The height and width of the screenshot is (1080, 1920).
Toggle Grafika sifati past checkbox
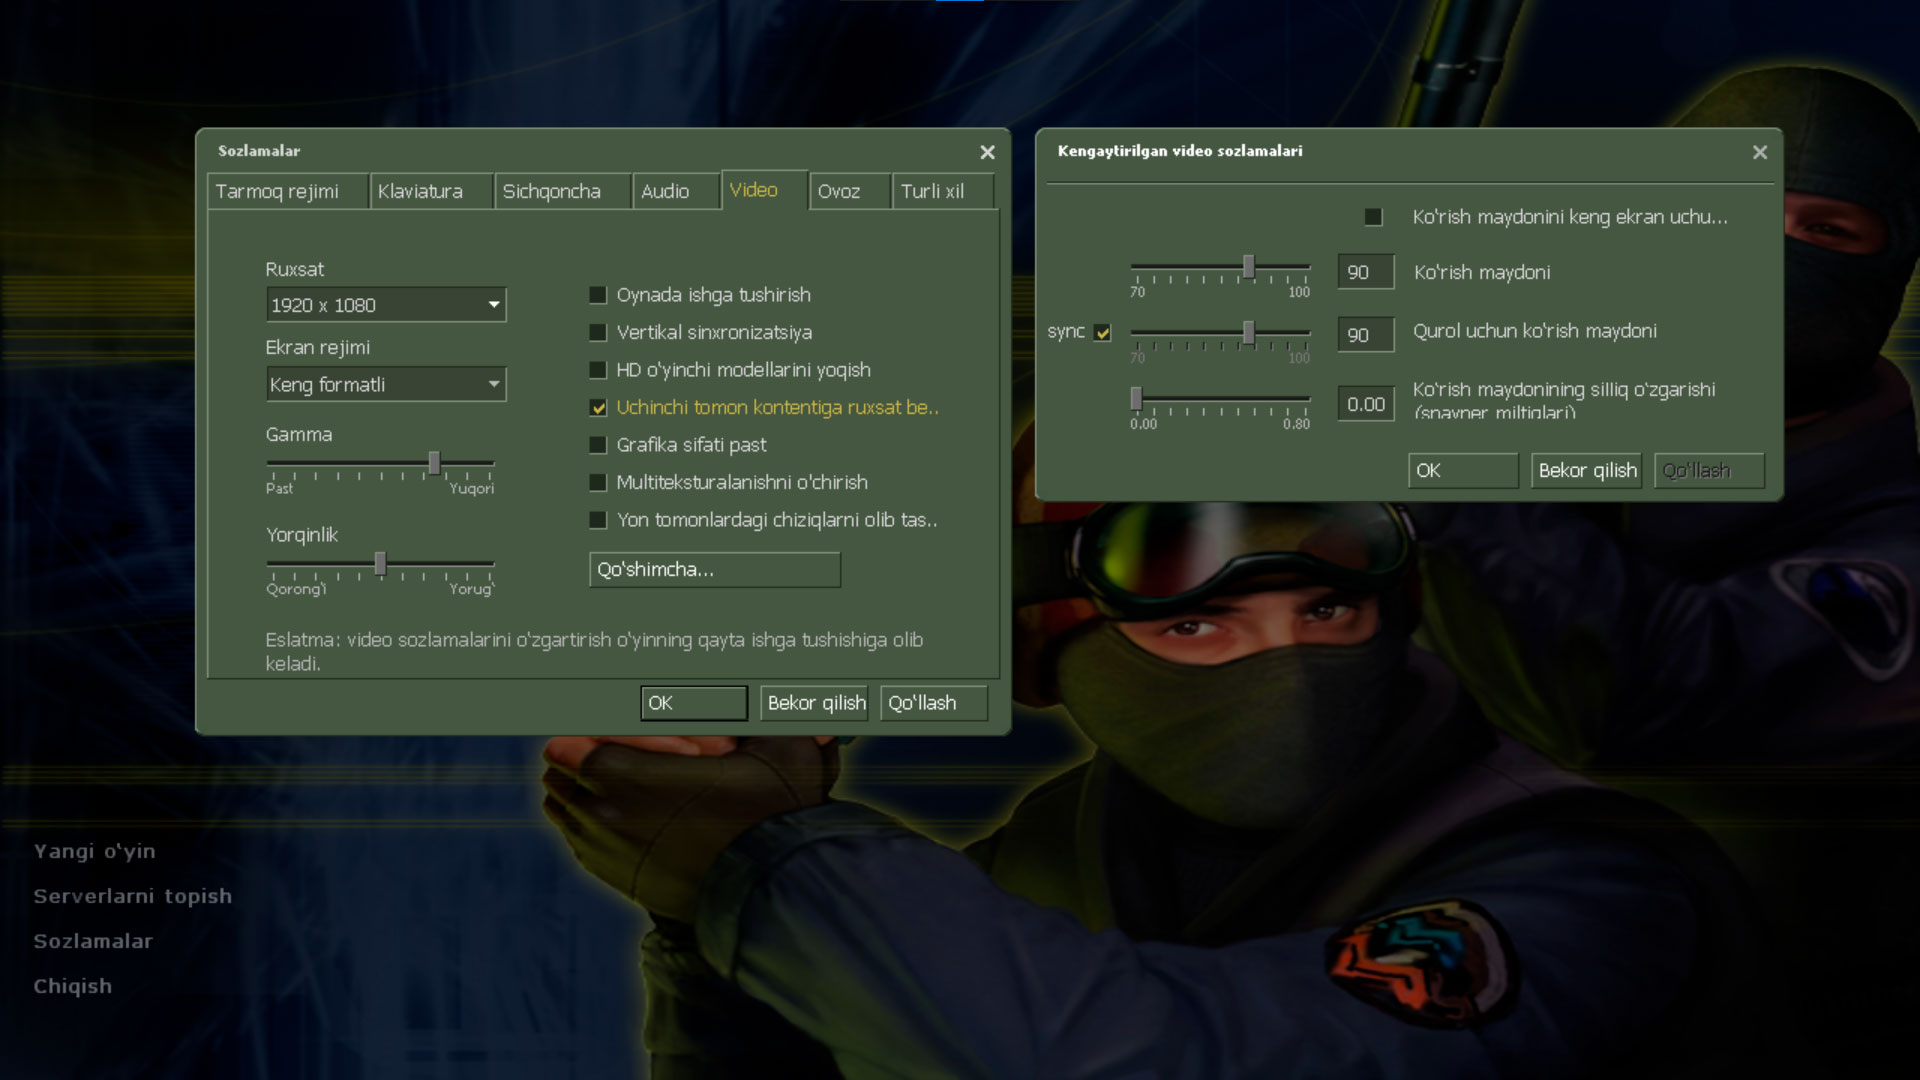click(598, 445)
